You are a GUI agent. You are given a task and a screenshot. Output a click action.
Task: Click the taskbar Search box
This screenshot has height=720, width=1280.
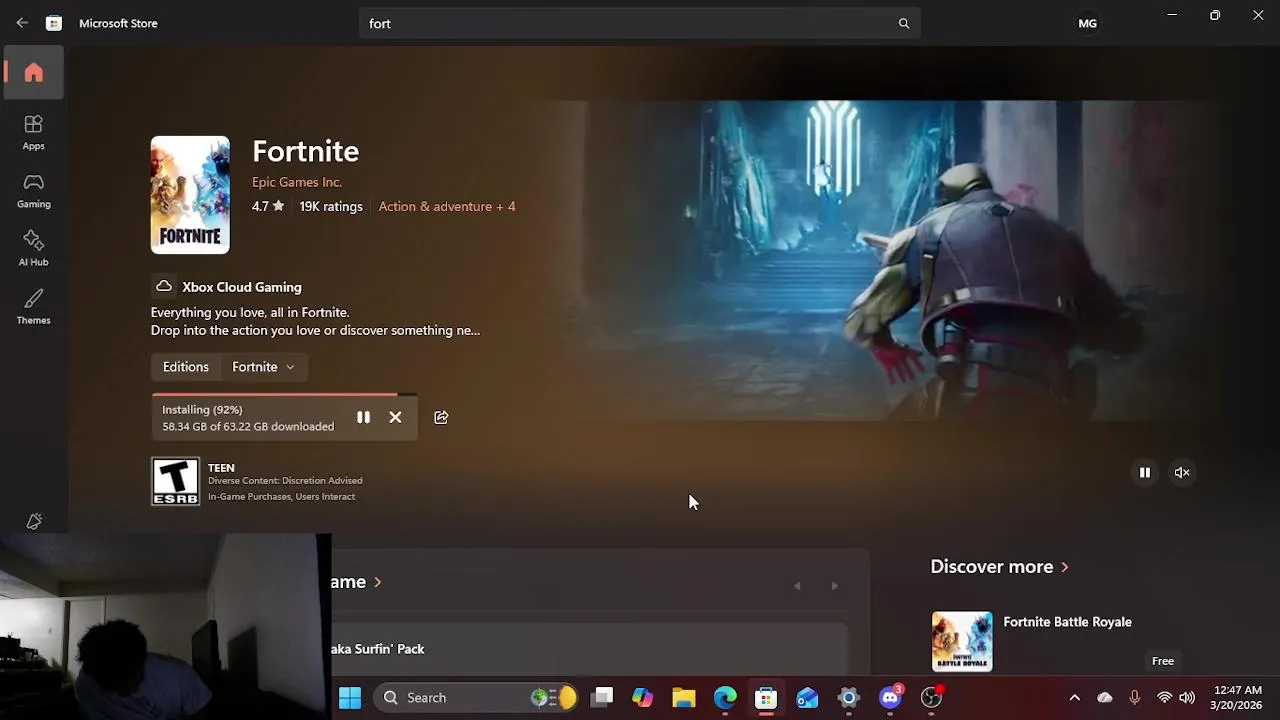pyautogui.click(x=475, y=697)
